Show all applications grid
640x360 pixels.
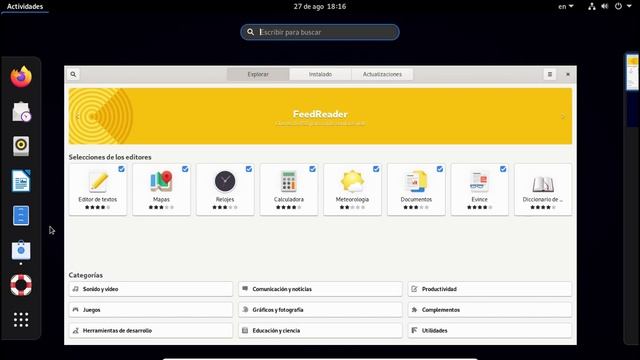pos(21,320)
